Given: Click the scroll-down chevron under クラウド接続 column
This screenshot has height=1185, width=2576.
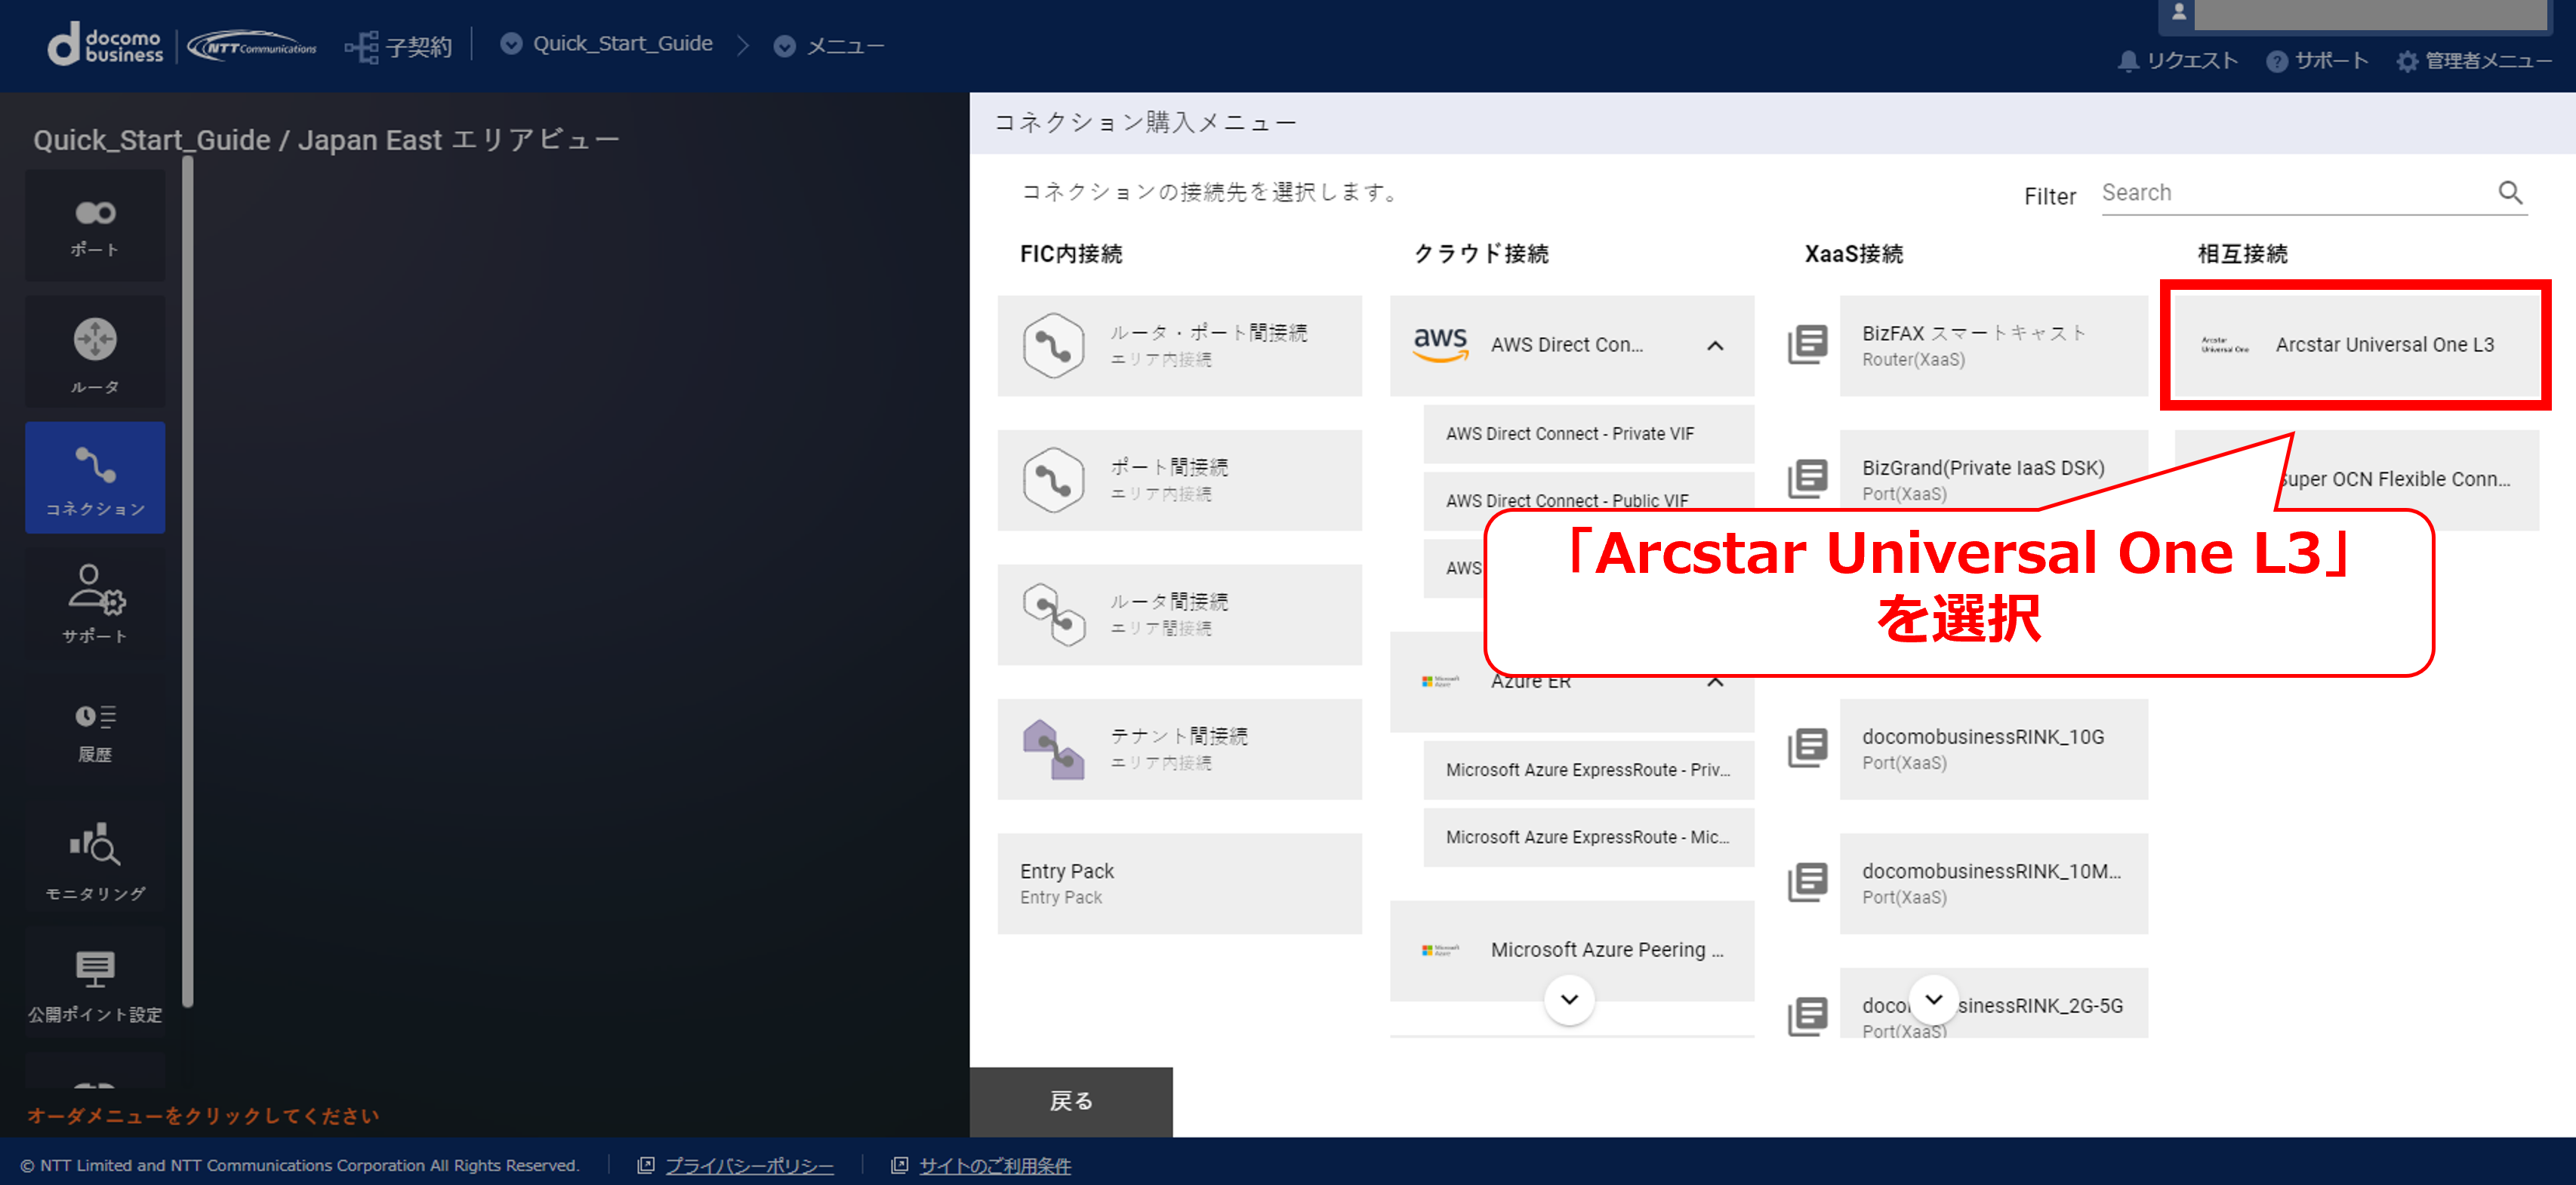Looking at the screenshot, I should 1569,999.
